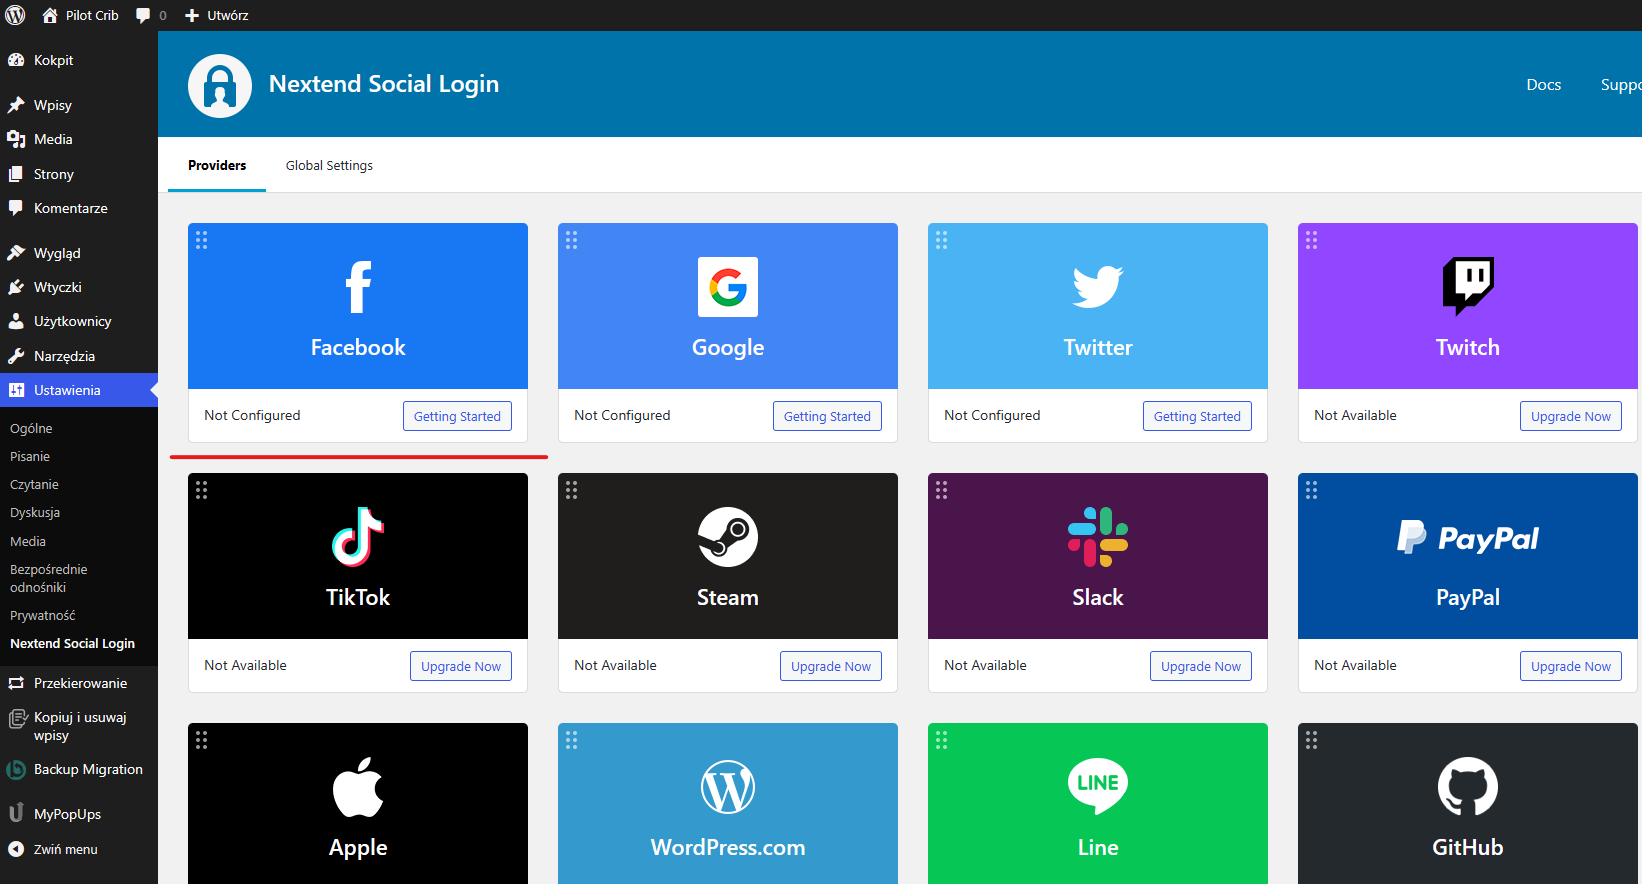This screenshot has width=1642, height=884.
Task: Click the Google logo on its card
Action: (728, 287)
